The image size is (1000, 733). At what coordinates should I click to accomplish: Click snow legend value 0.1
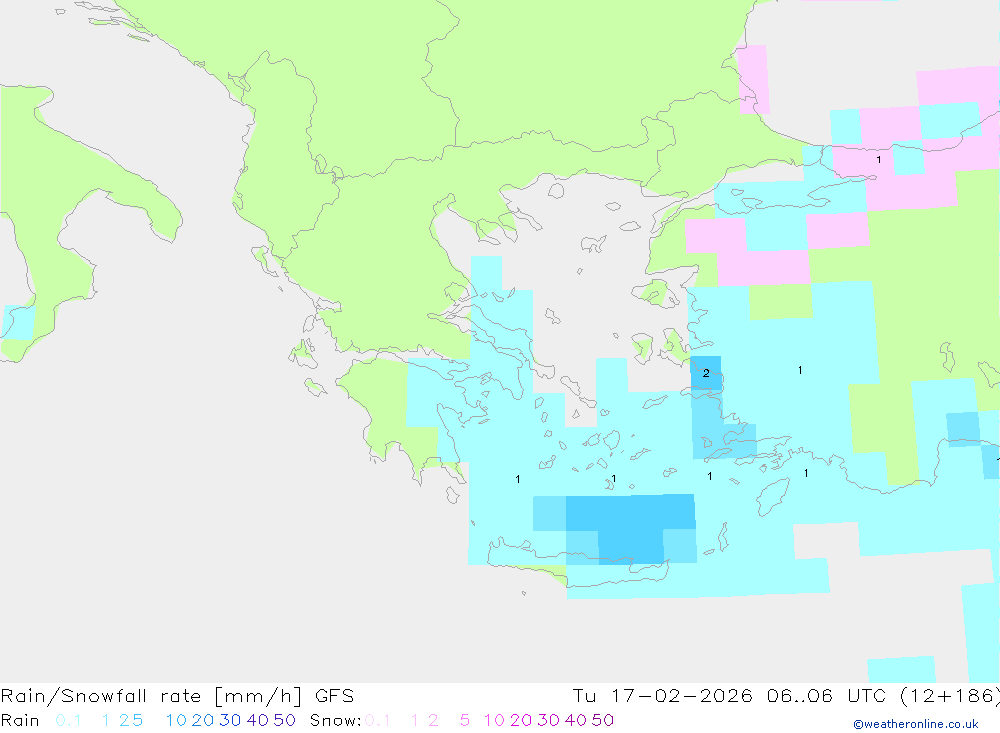coord(378,720)
